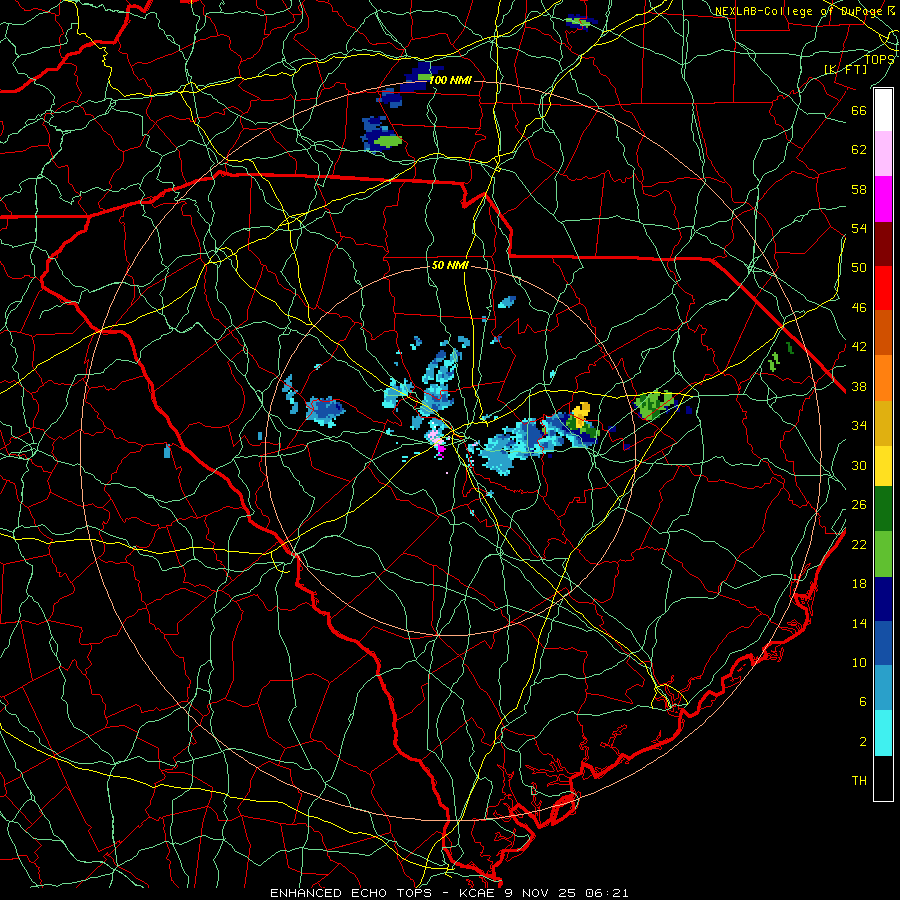Click the light green echo beside the 100 NMI label

[x=424, y=77]
